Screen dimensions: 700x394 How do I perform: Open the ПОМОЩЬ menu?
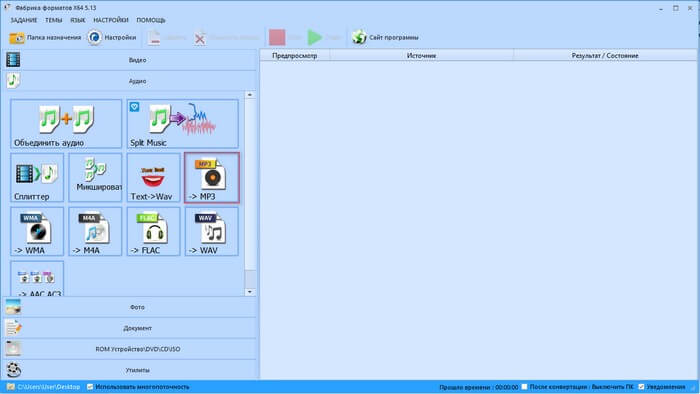click(x=151, y=20)
